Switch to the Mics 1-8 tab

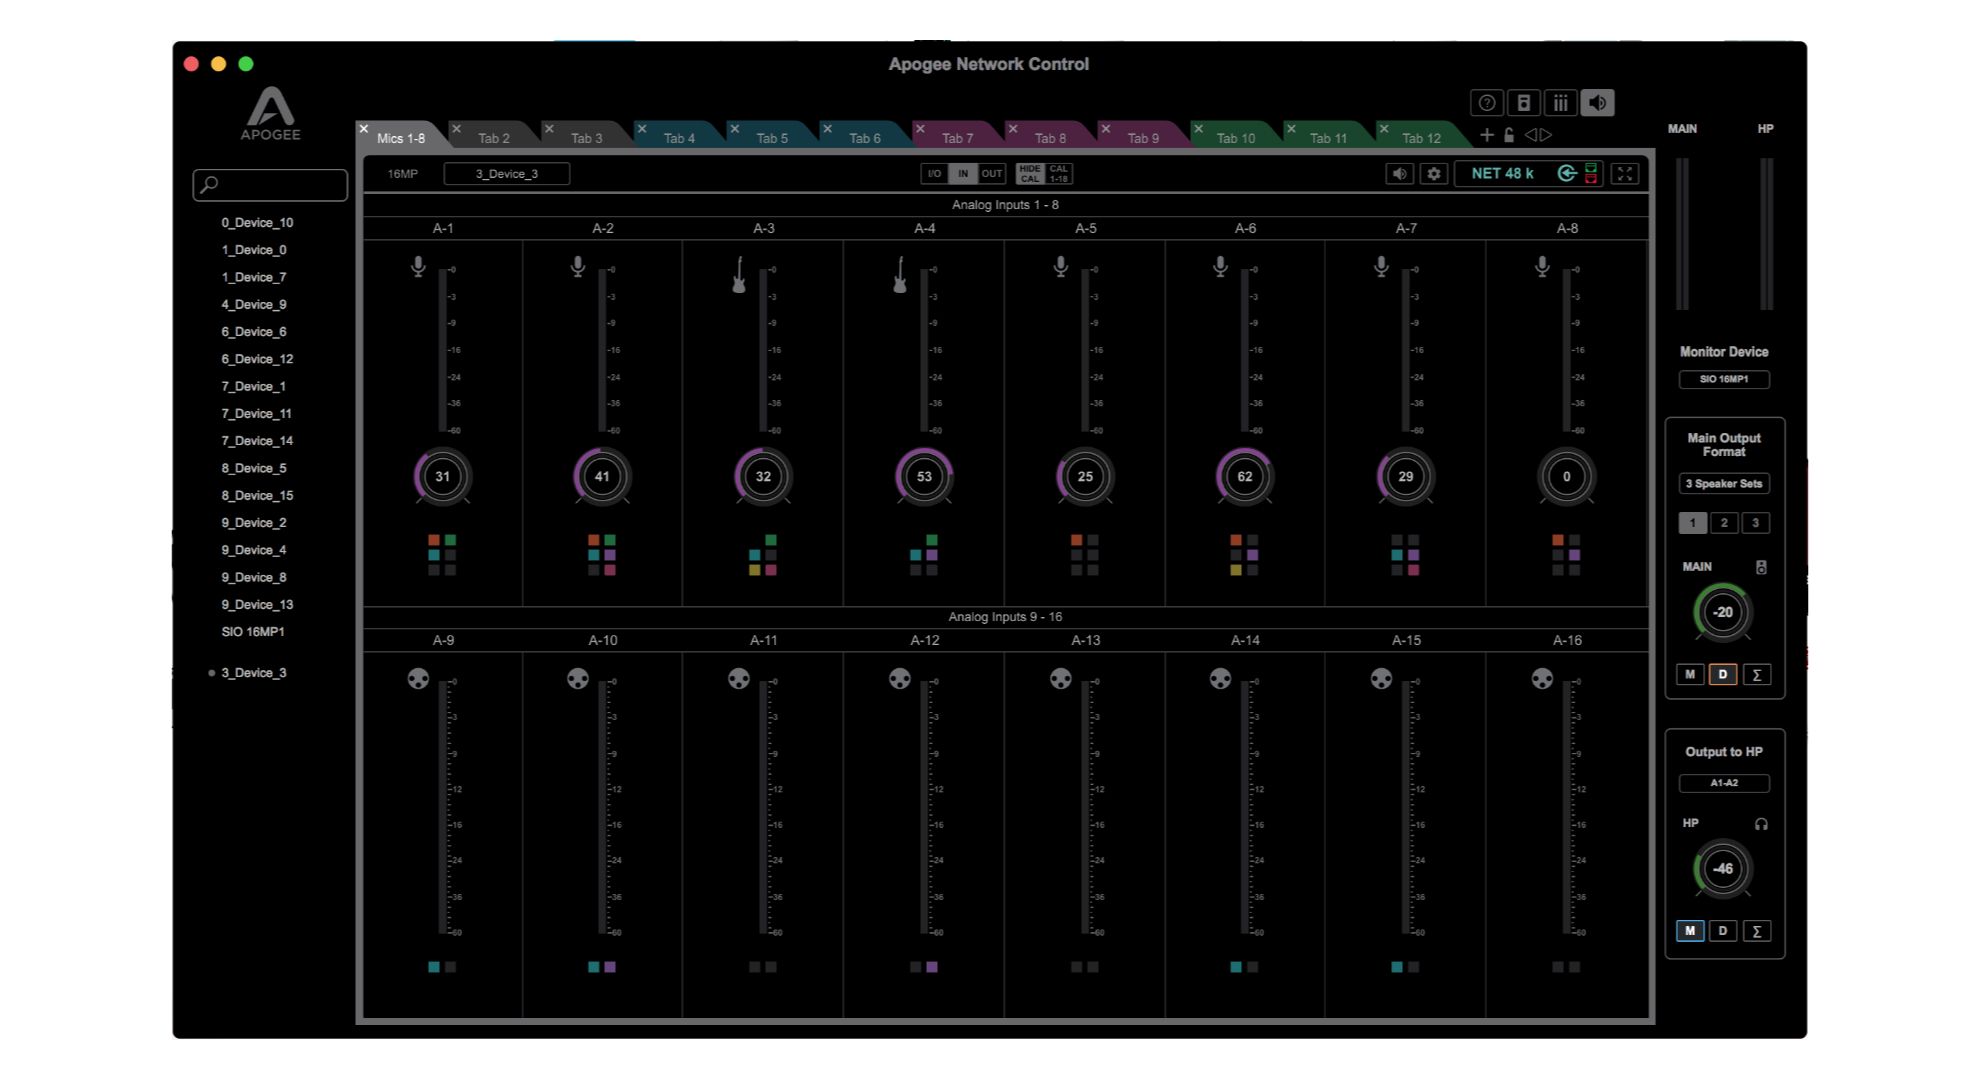click(x=401, y=138)
